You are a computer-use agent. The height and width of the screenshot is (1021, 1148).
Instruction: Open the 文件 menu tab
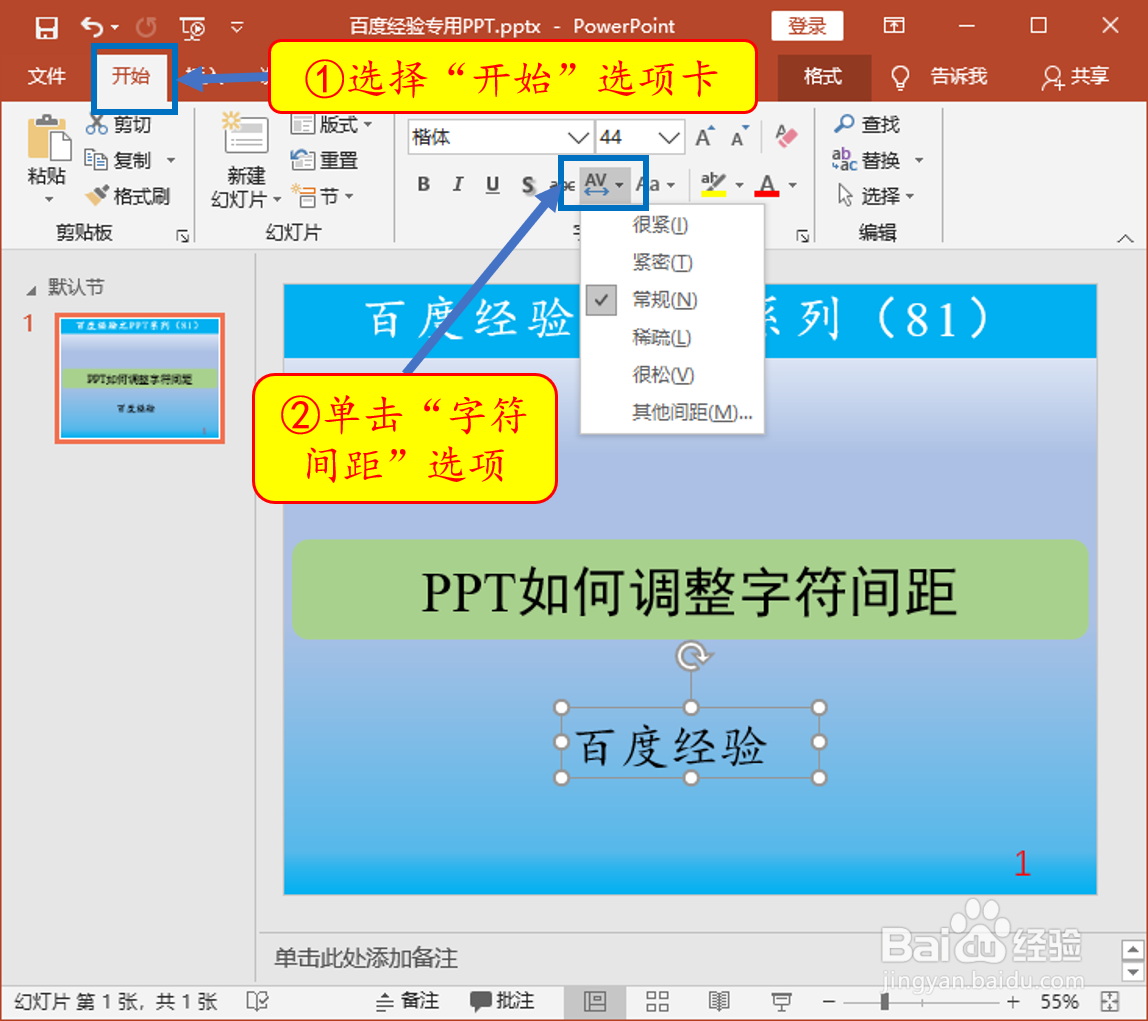pos(47,75)
